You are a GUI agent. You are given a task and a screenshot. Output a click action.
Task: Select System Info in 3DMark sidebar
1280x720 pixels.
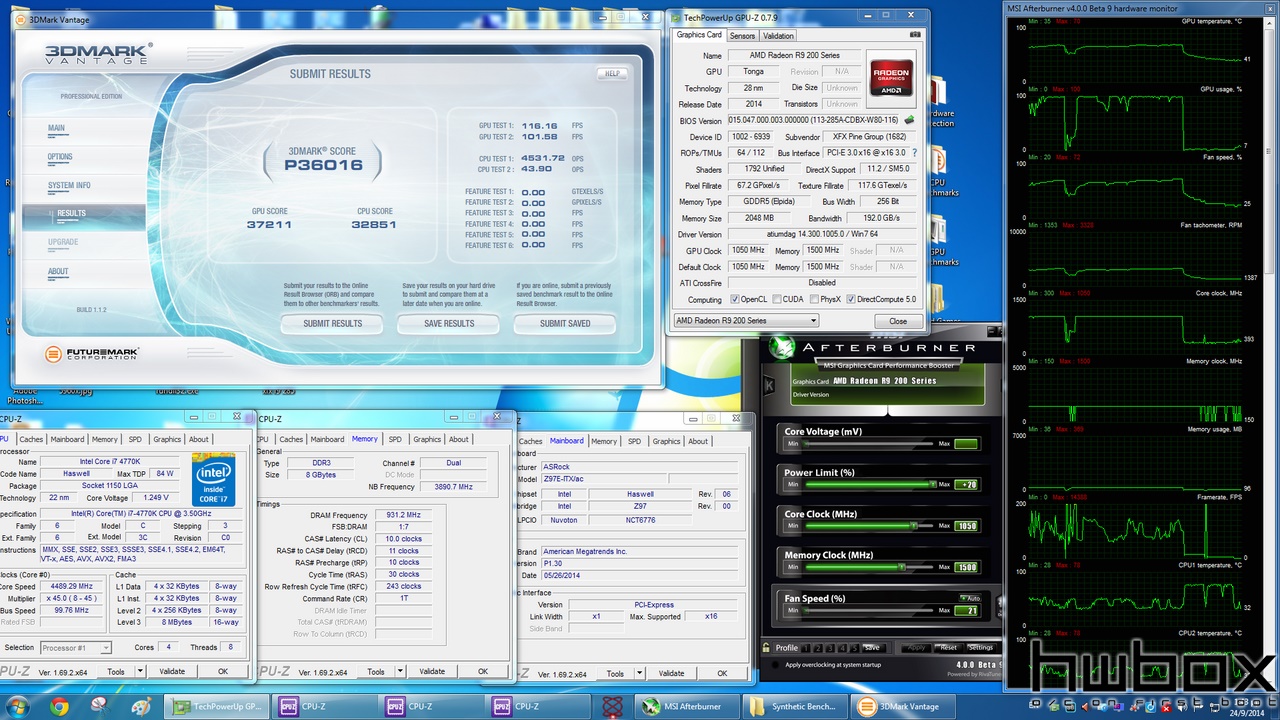pos(69,185)
